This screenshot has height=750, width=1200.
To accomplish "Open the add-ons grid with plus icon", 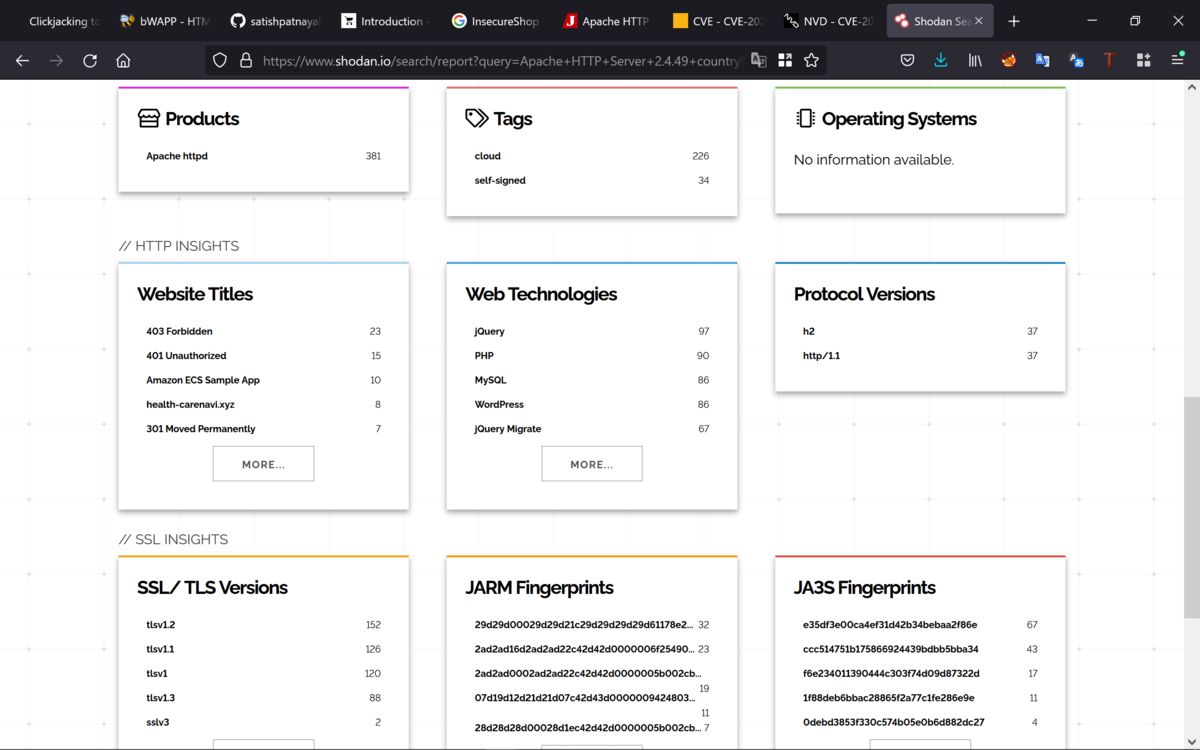I will point(1143,61).
